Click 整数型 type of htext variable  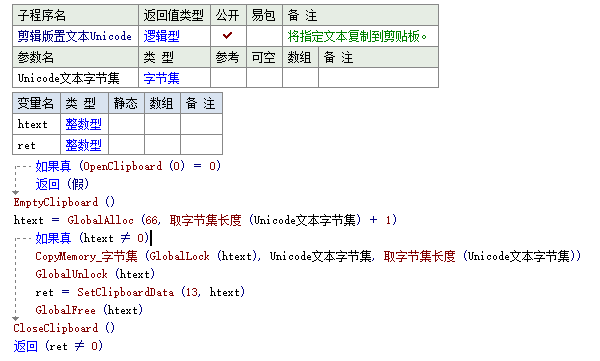point(84,124)
